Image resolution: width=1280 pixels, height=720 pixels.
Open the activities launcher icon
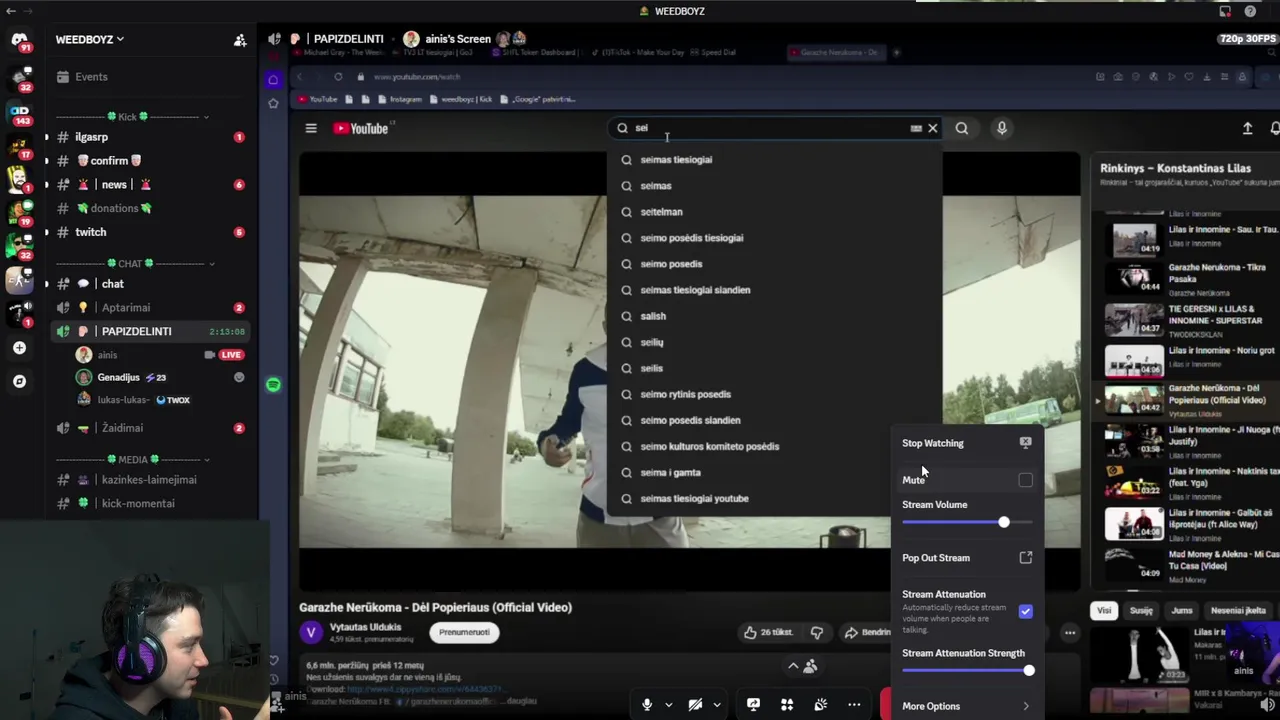tap(787, 705)
